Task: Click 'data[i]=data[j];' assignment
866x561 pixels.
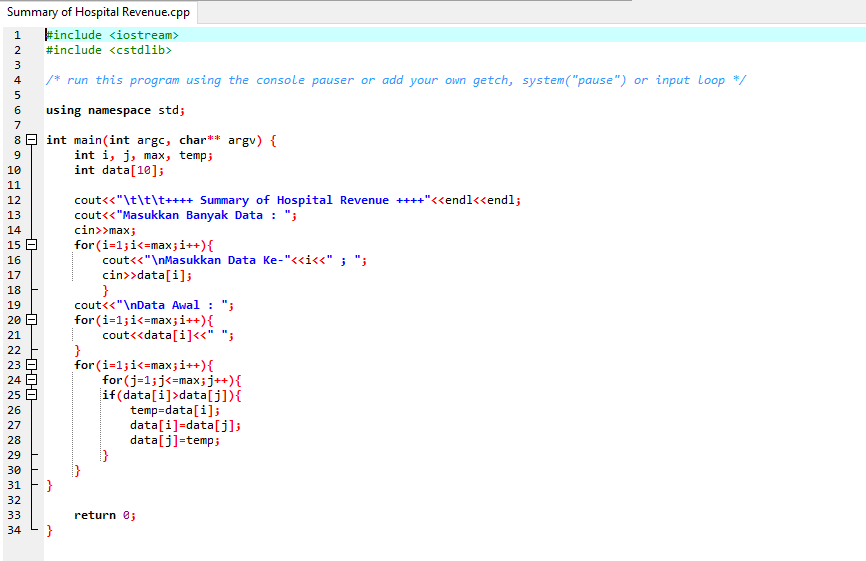Action: click(186, 425)
